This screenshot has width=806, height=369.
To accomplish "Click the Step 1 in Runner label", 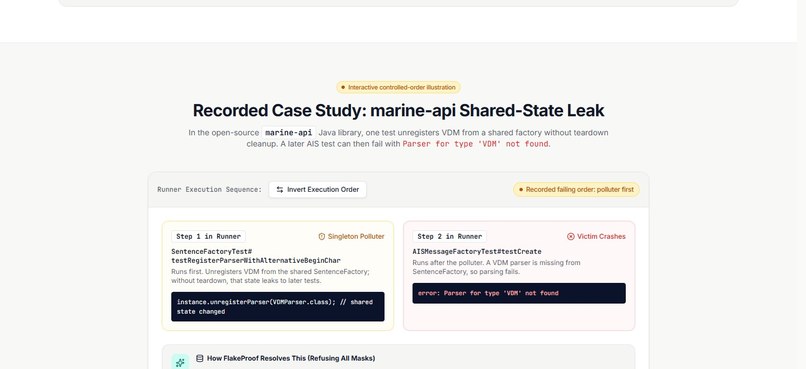I will [208, 236].
